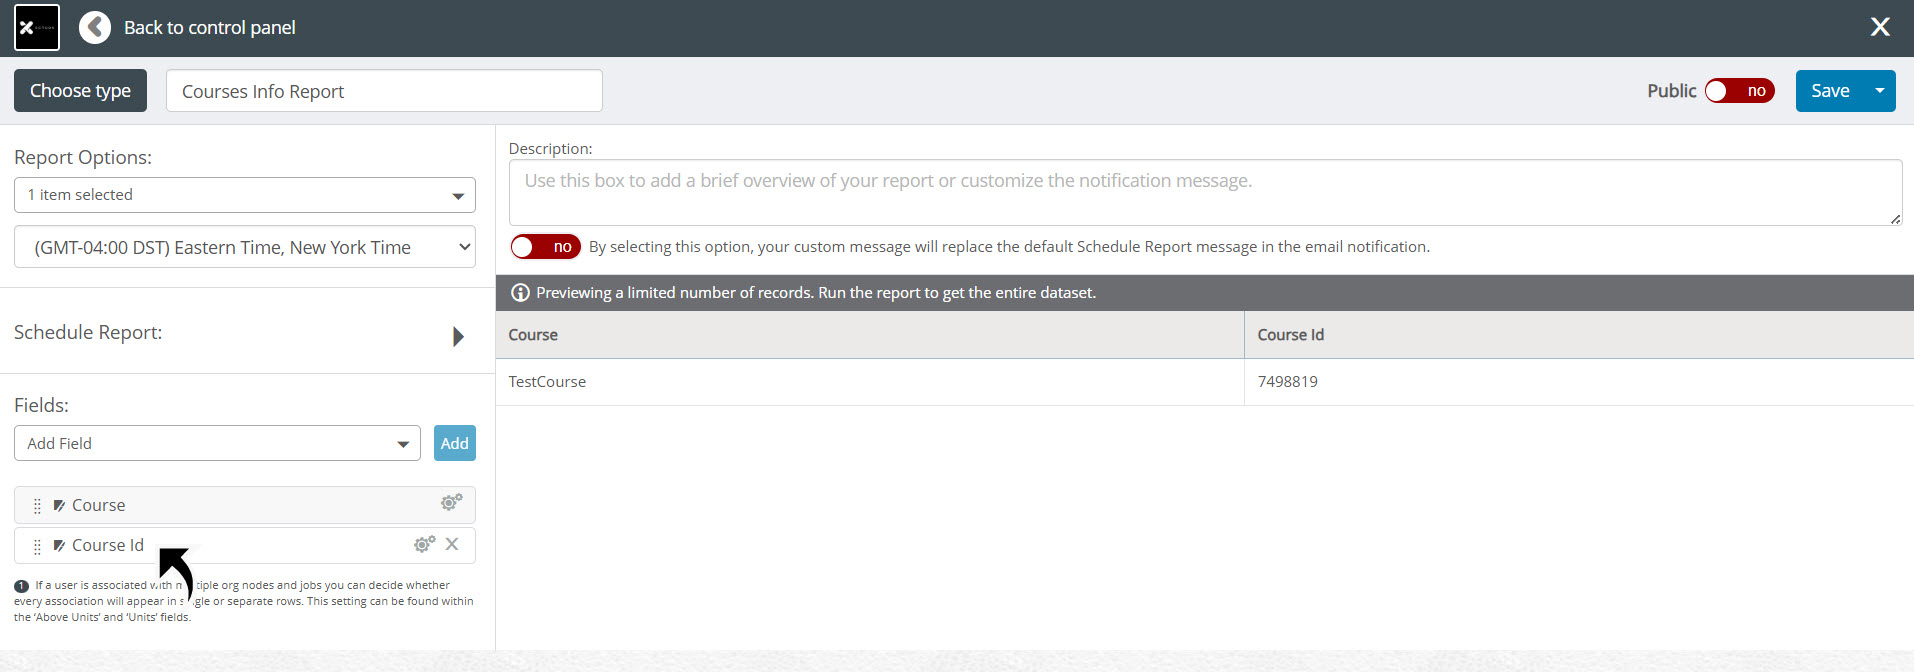1914x672 pixels.
Task: Click the report name input field
Action: pyautogui.click(x=384, y=91)
